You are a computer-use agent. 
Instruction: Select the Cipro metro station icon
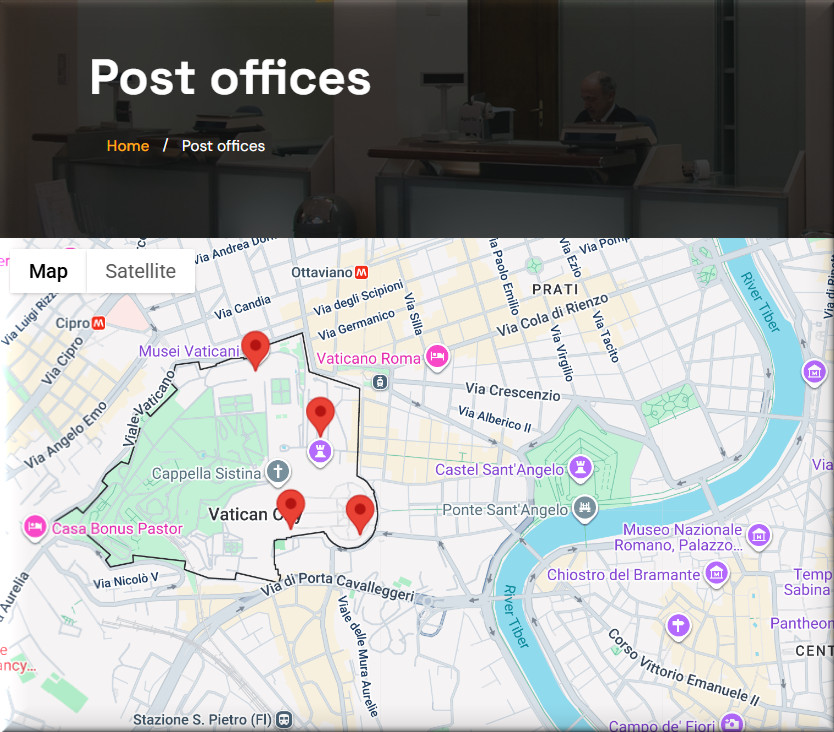(x=99, y=323)
